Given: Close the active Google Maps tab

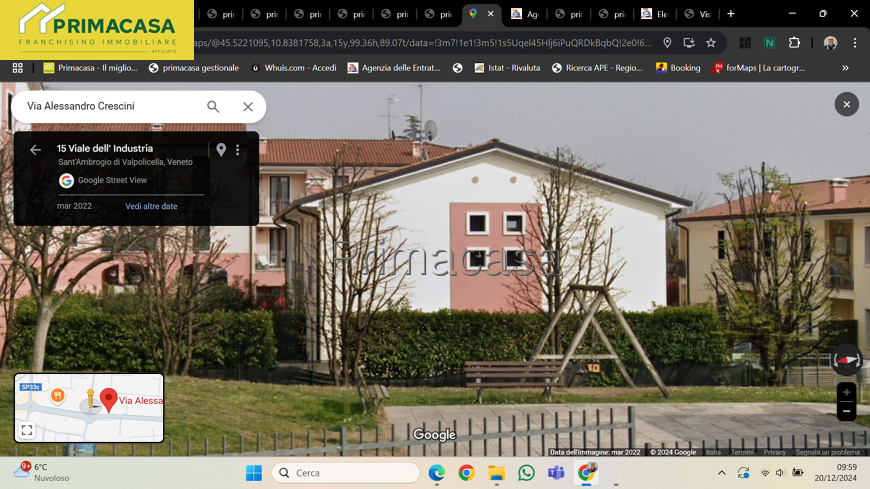Looking at the screenshot, I should [490, 14].
